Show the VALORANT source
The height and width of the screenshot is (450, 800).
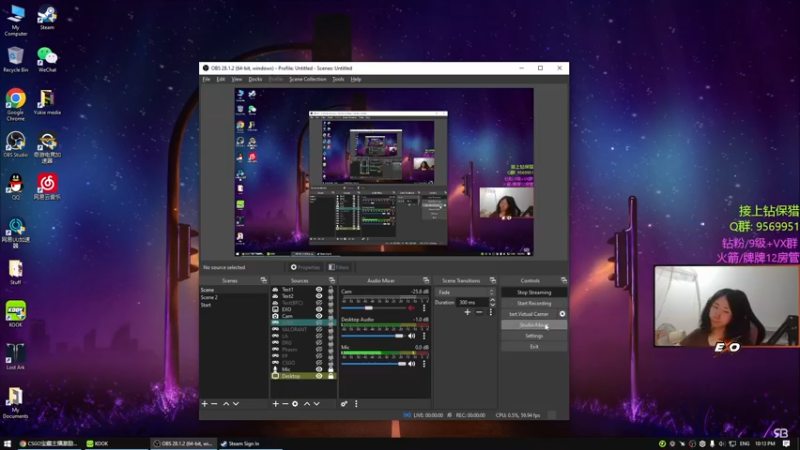(319, 329)
